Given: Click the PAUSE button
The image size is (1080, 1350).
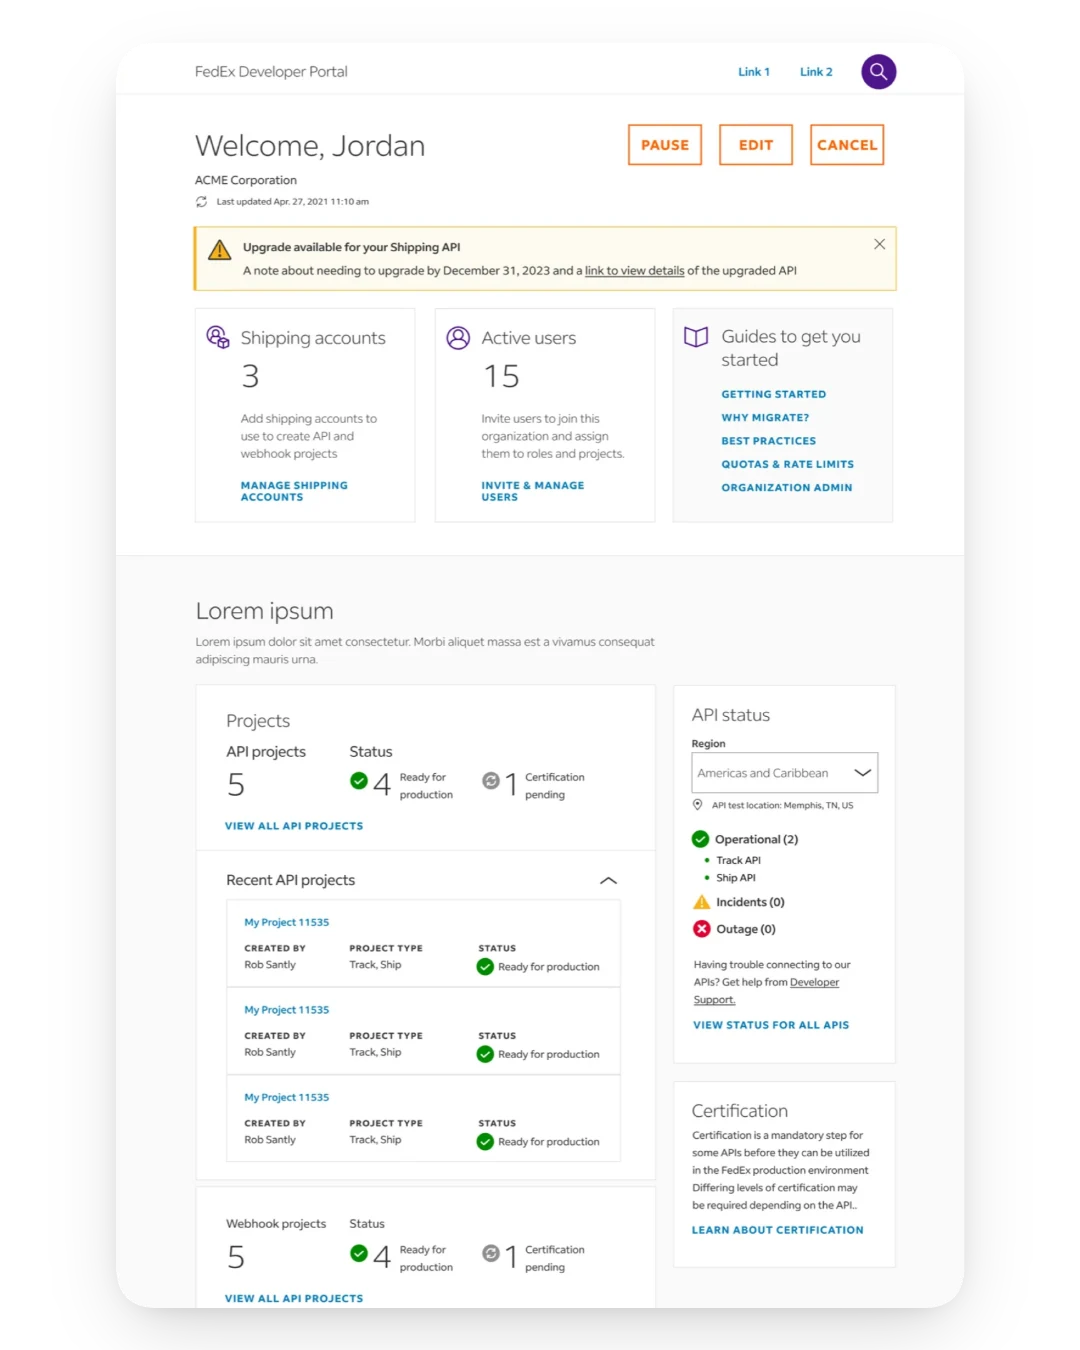Looking at the screenshot, I should point(665,145).
